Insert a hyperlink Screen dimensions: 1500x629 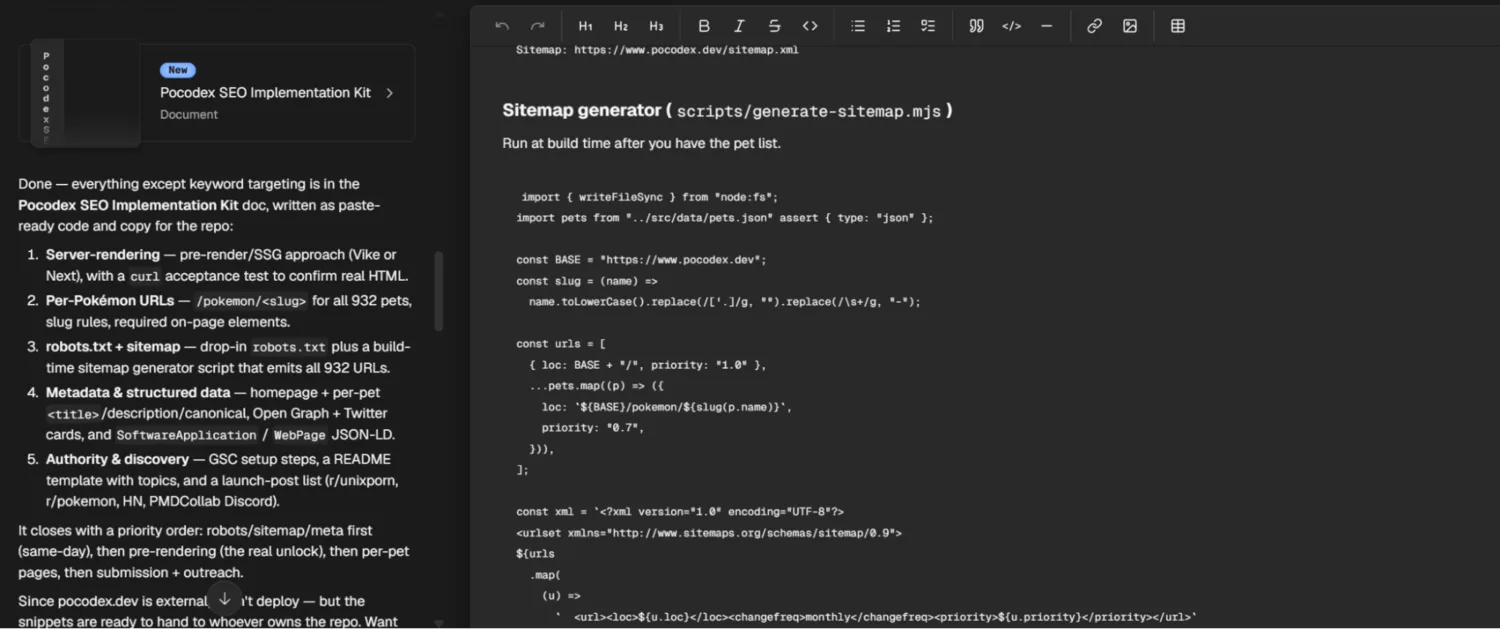pyautogui.click(x=1094, y=26)
